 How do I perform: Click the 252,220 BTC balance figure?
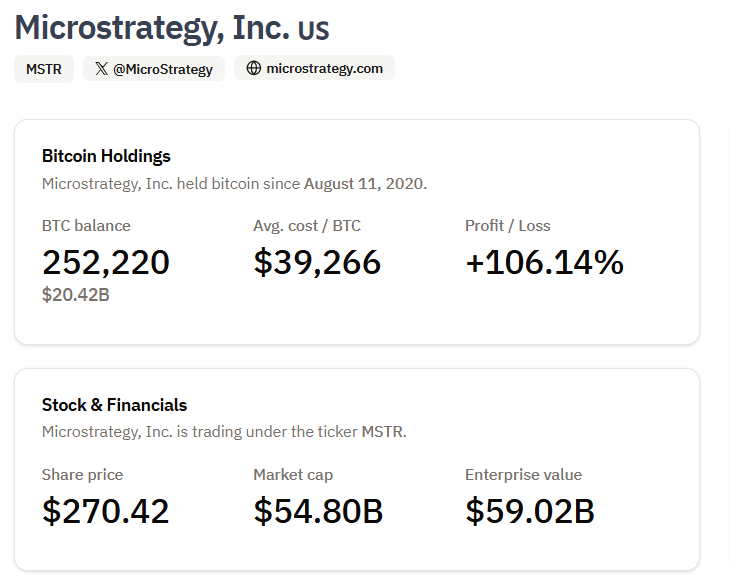pos(106,262)
